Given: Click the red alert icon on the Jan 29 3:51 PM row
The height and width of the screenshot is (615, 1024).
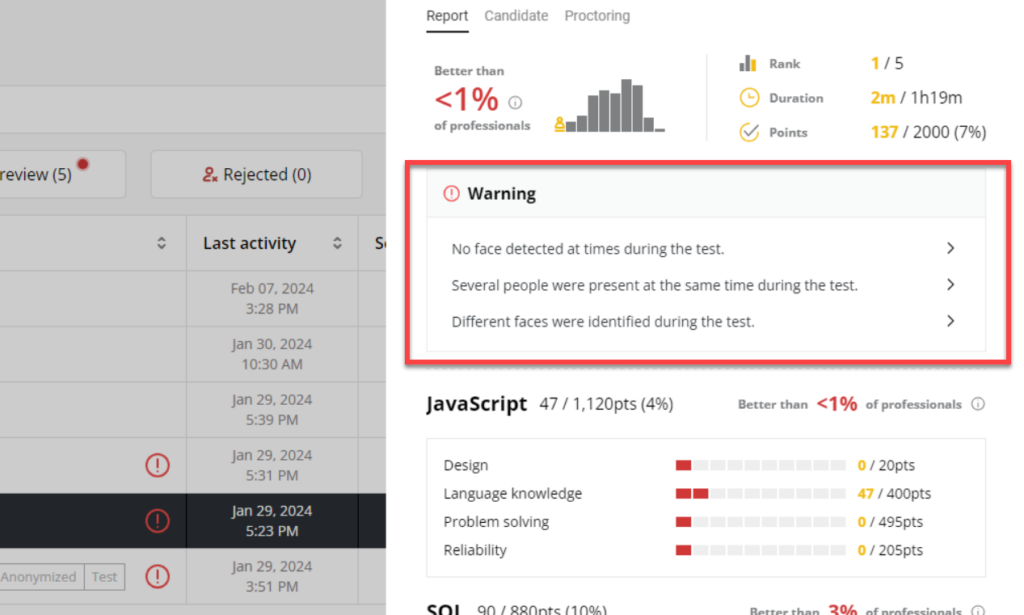Looking at the screenshot, I should [157, 577].
